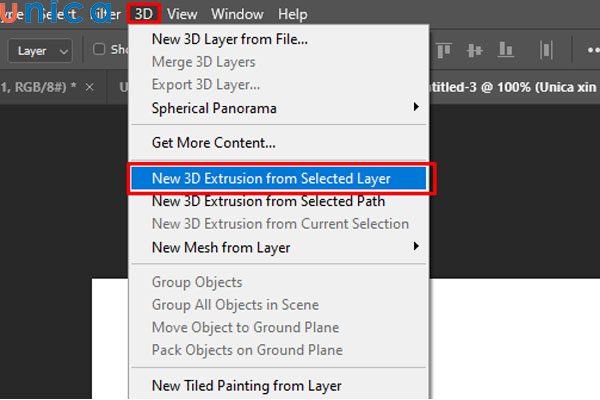The image size is (600, 400).
Task: Select New 3D Layer from File
Action: [230, 40]
